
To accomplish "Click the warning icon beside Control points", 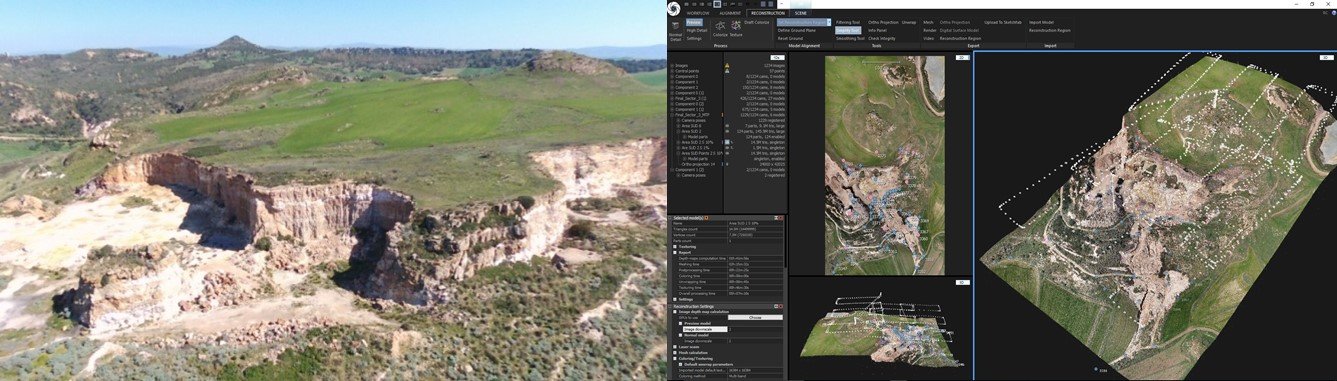I will tap(727, 71).
